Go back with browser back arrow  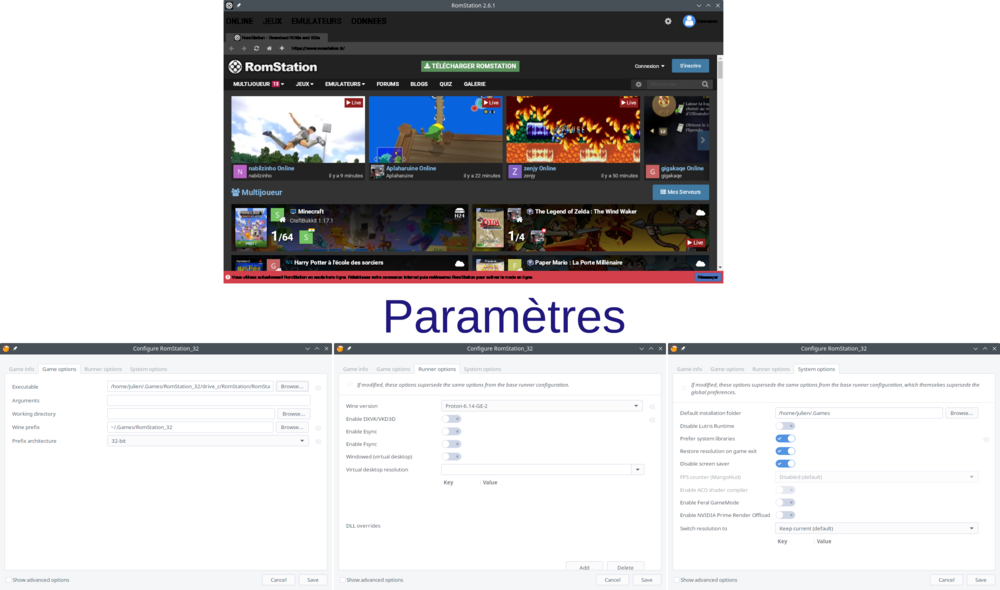232,48
